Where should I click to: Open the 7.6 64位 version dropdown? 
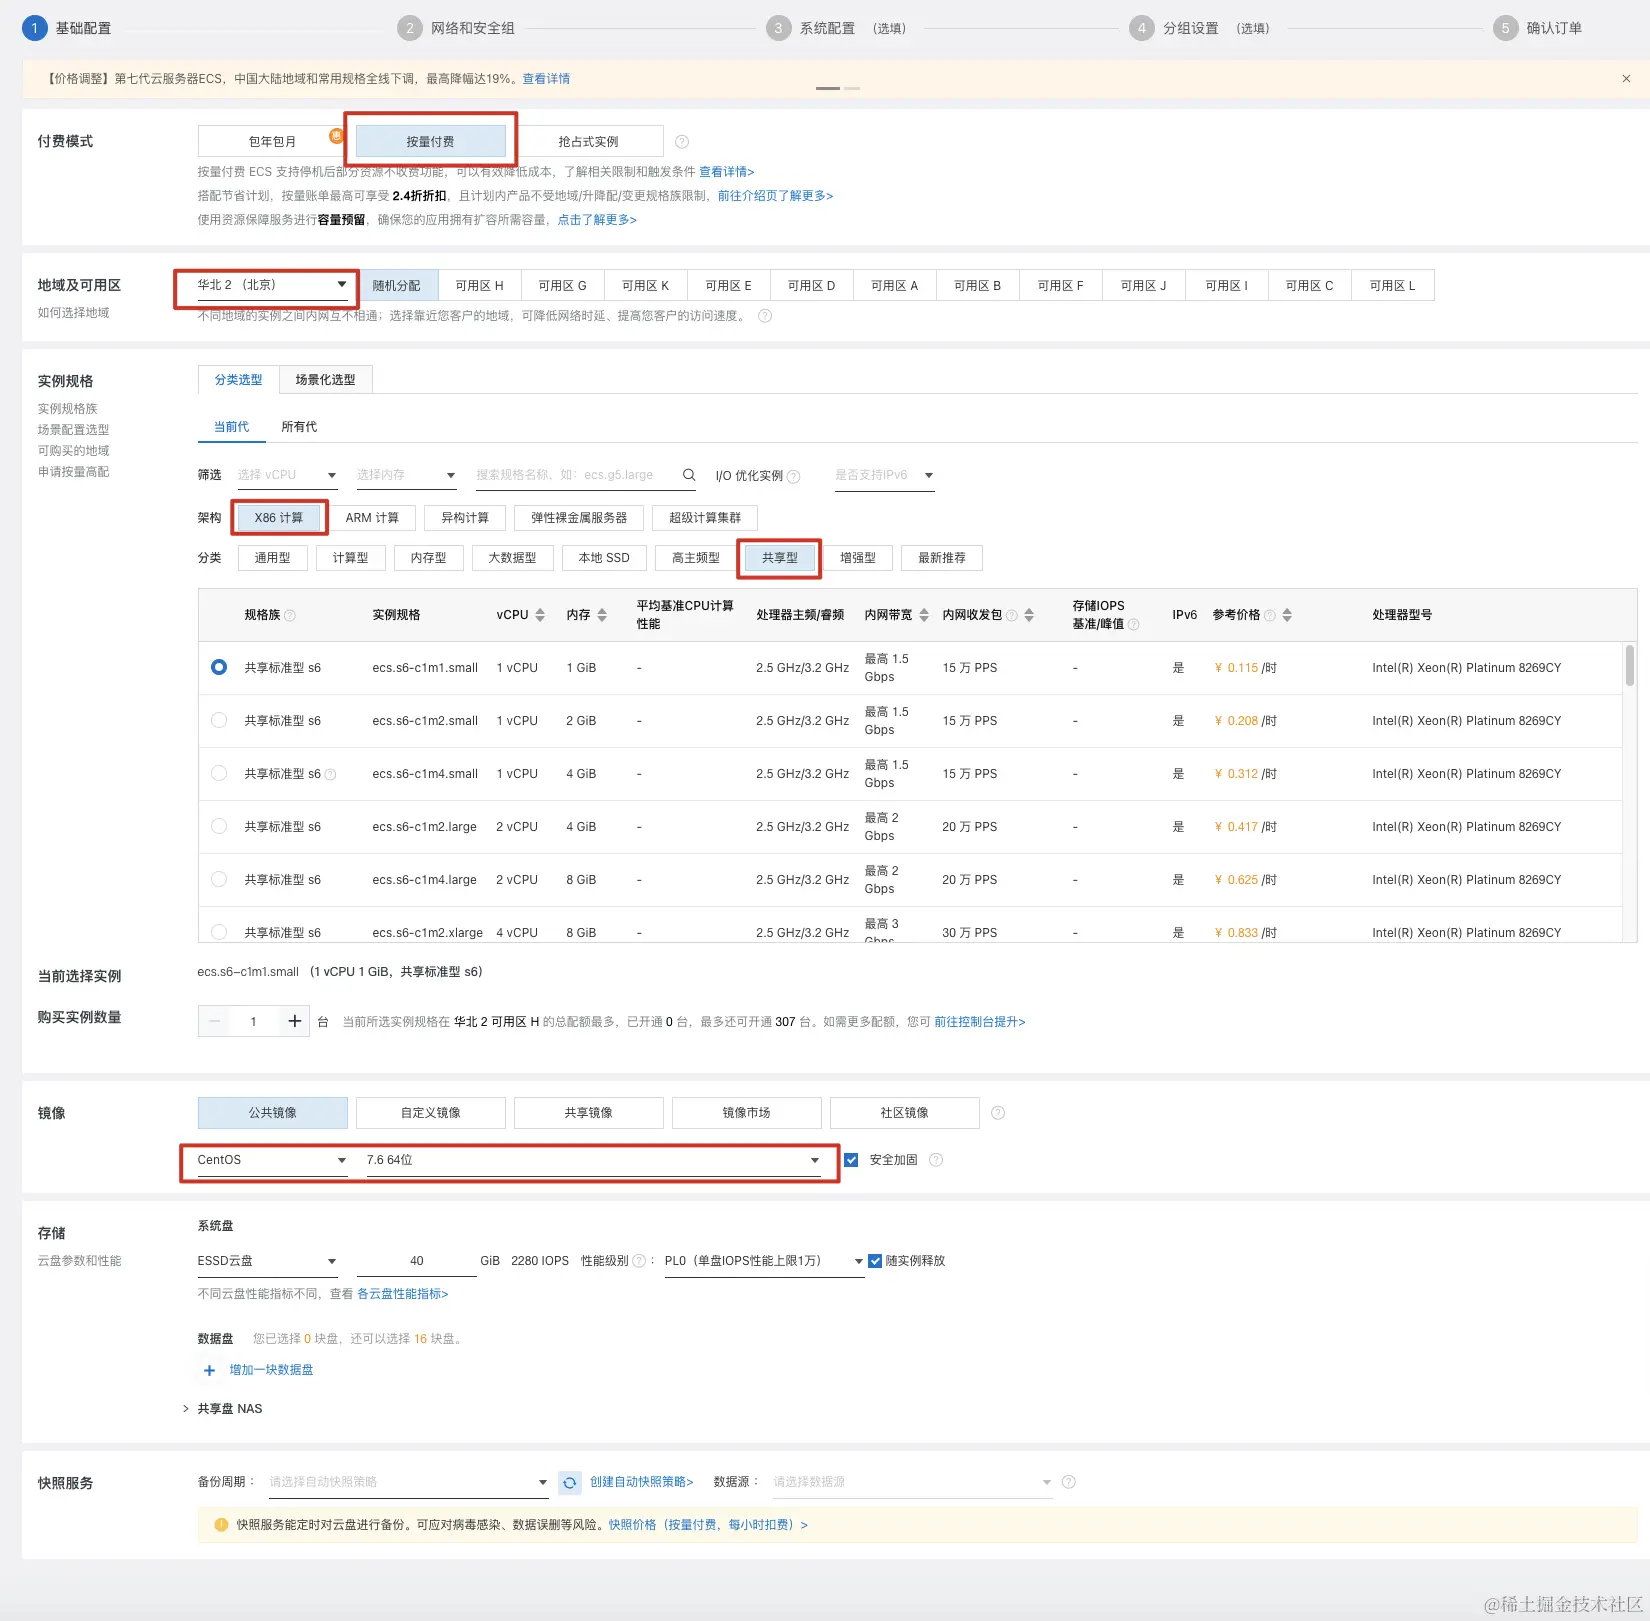[594, 1160]
